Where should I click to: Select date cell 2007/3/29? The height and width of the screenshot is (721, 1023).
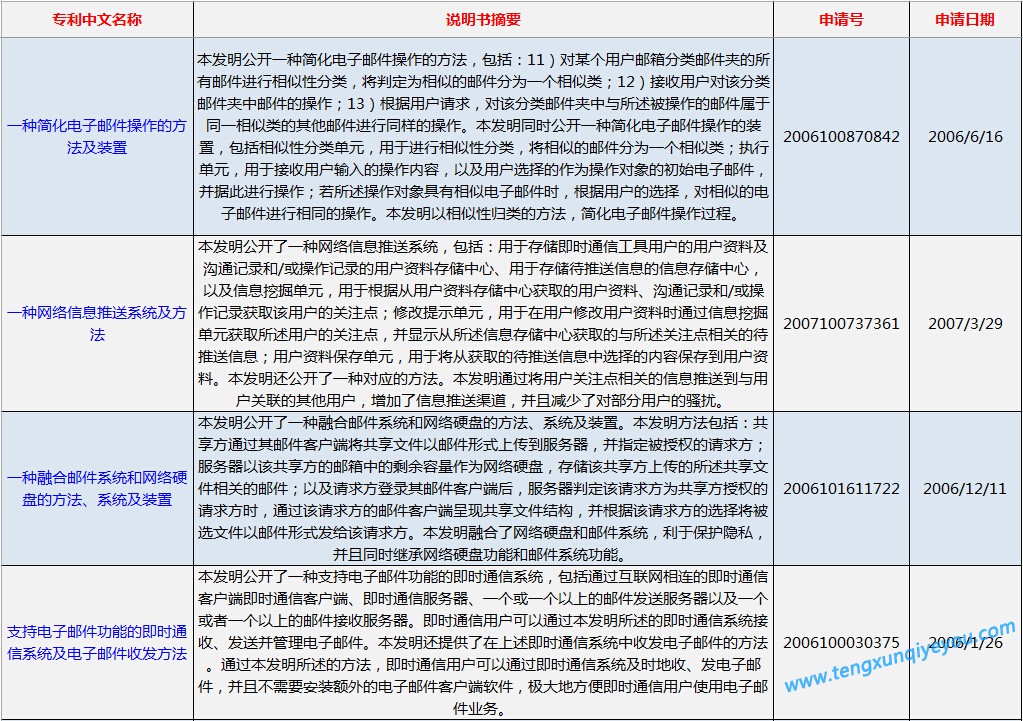point(965,323)
